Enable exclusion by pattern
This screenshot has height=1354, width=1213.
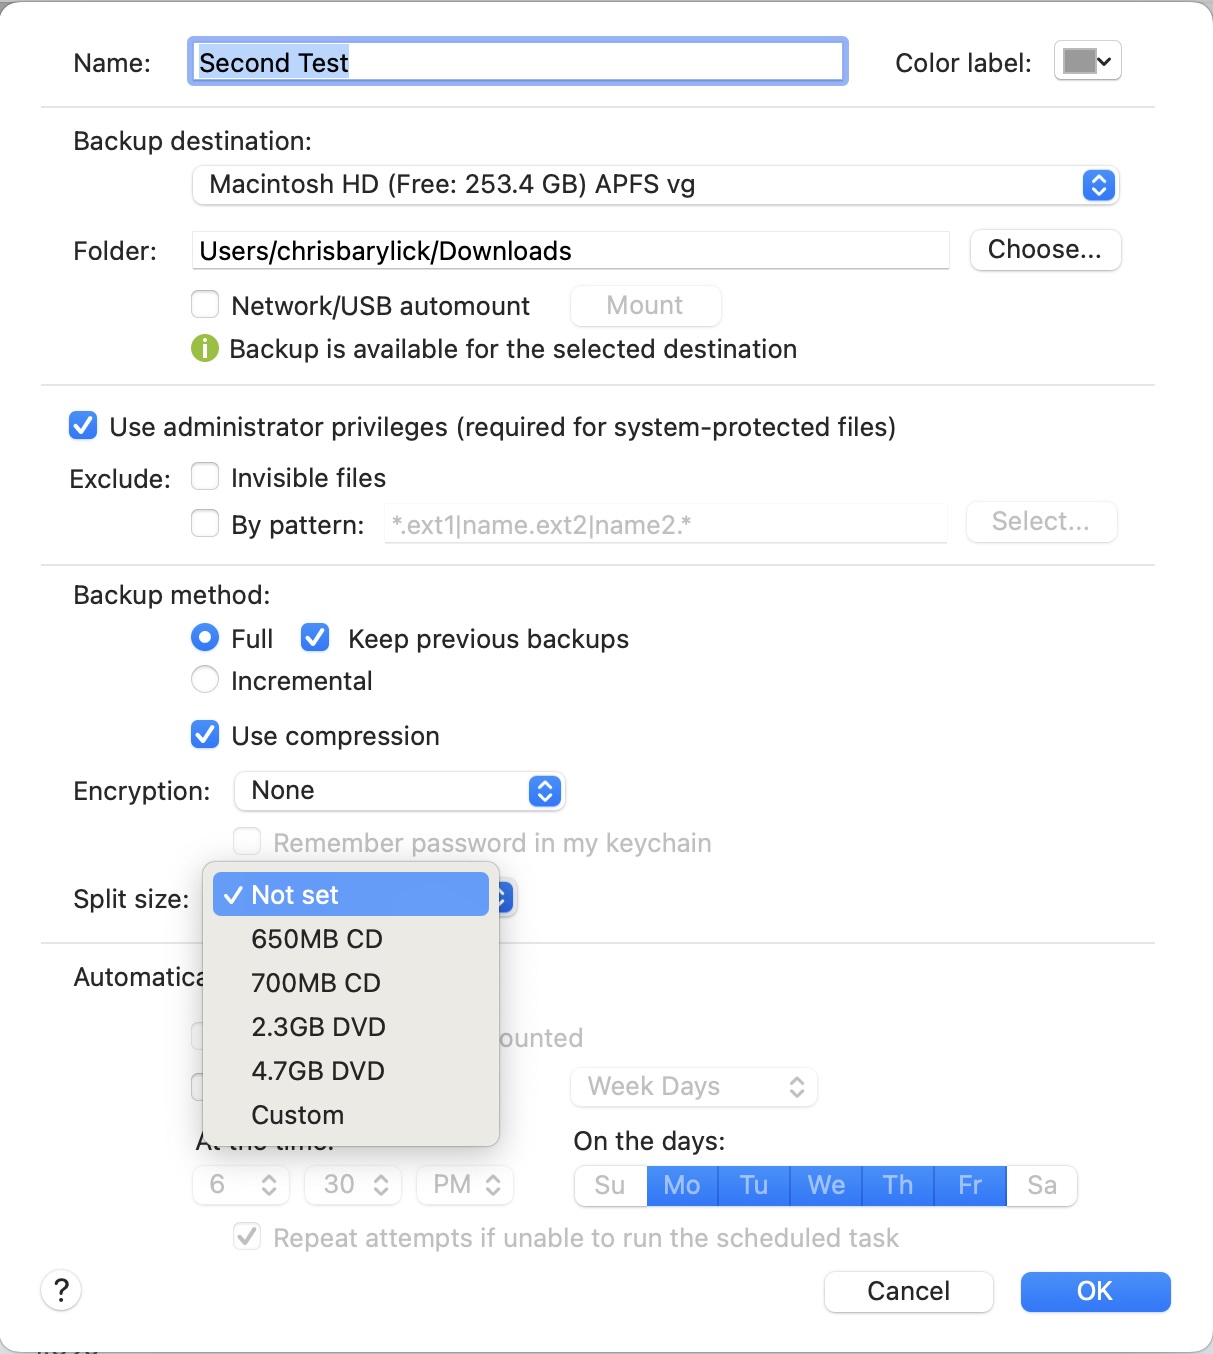point(204,523)
